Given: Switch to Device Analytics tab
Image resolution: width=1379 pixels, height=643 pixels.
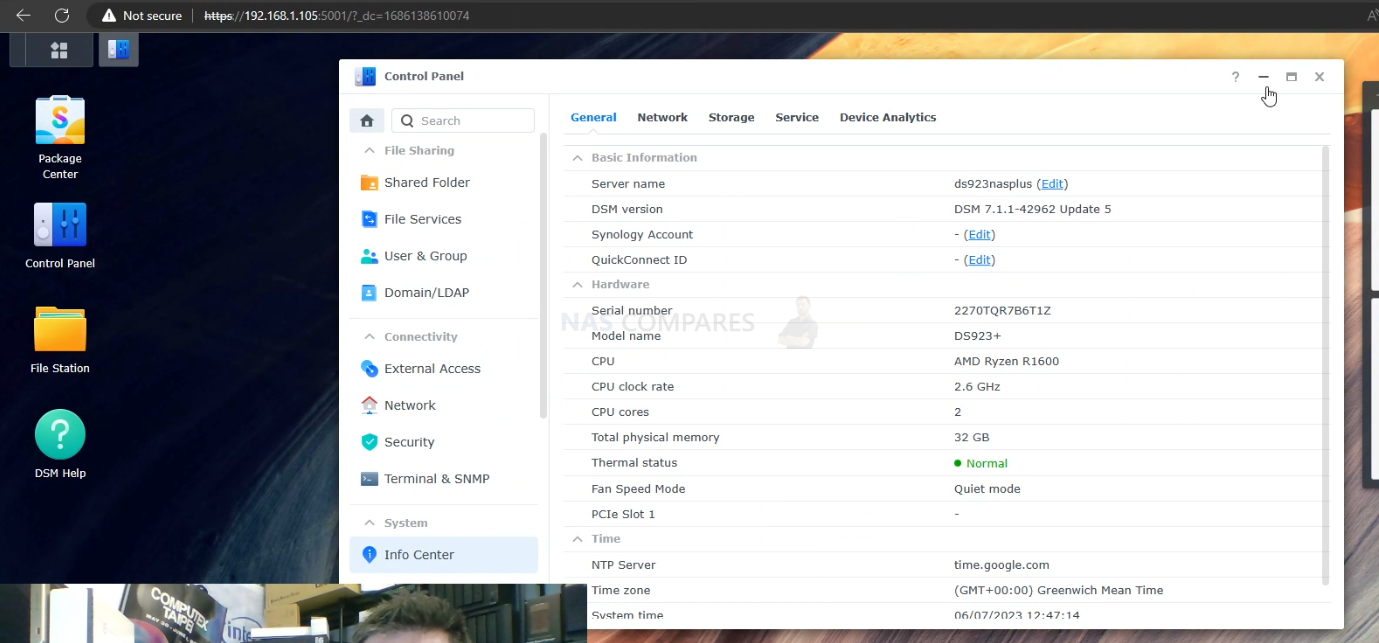Looking at the screenshot, I should pos(888,117).
